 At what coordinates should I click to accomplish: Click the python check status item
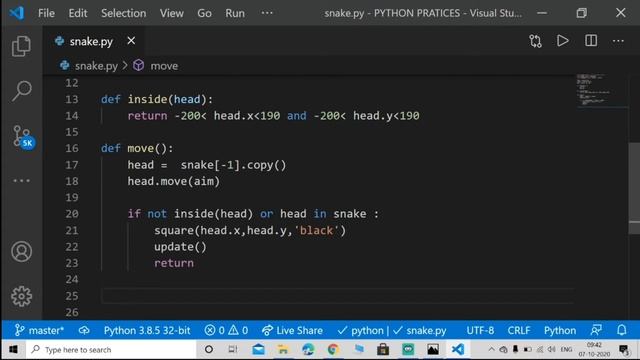361,330
